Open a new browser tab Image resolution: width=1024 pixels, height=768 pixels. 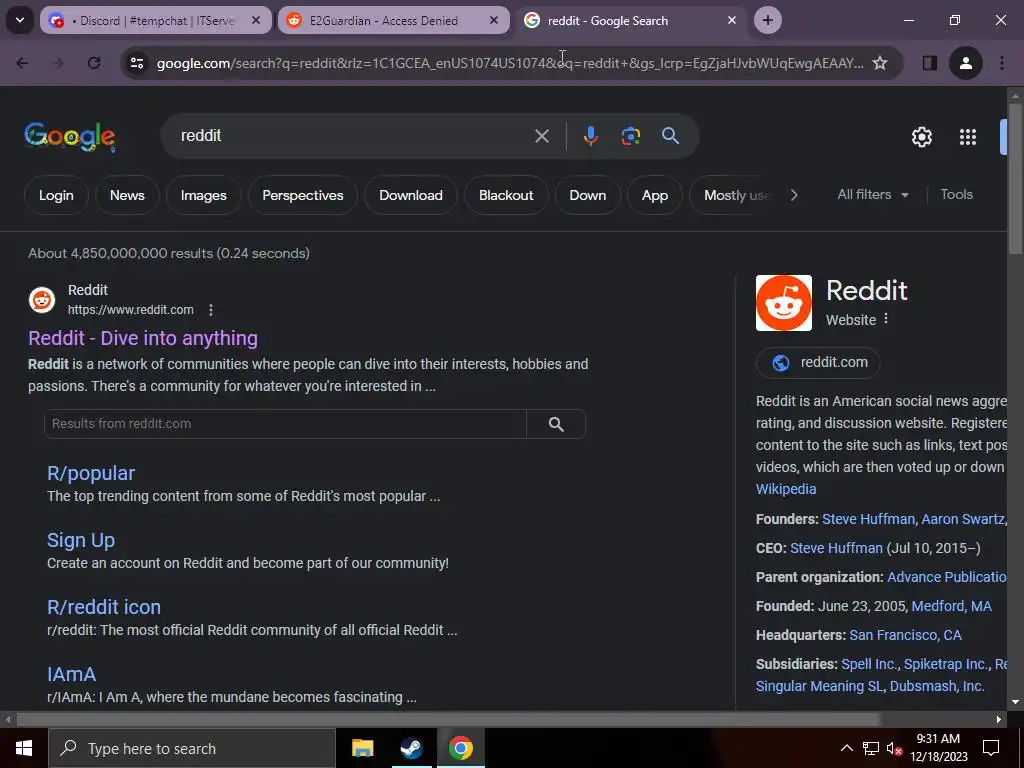[x=767, y=20]
